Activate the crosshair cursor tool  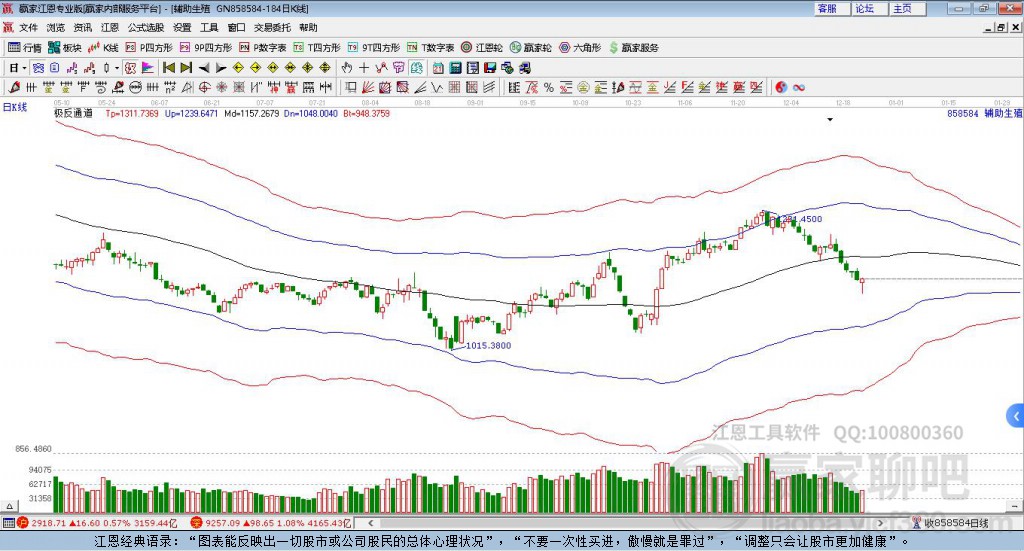(364, 68)
